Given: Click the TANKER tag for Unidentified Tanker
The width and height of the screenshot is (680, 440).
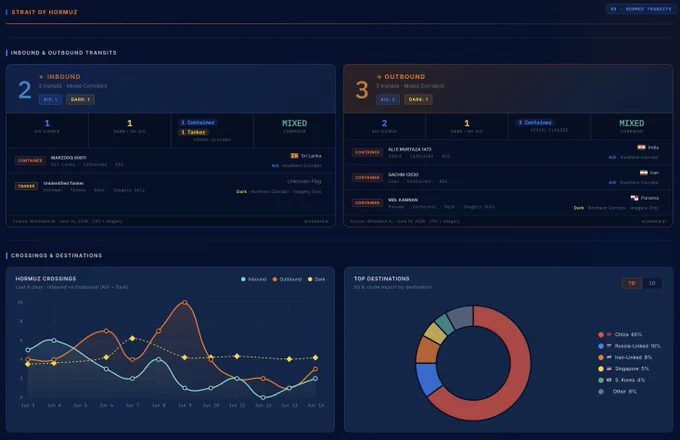Looking at the screenshot, I should click(26, 186).
